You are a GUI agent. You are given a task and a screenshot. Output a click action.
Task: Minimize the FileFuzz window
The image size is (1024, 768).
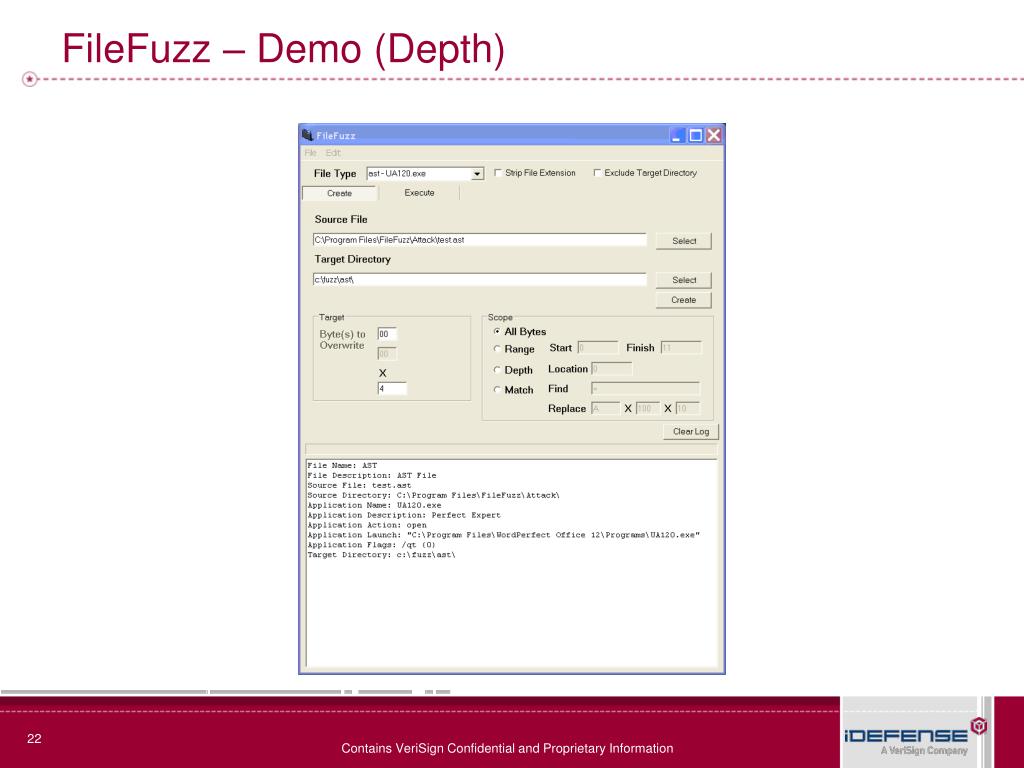coord(678,135)
